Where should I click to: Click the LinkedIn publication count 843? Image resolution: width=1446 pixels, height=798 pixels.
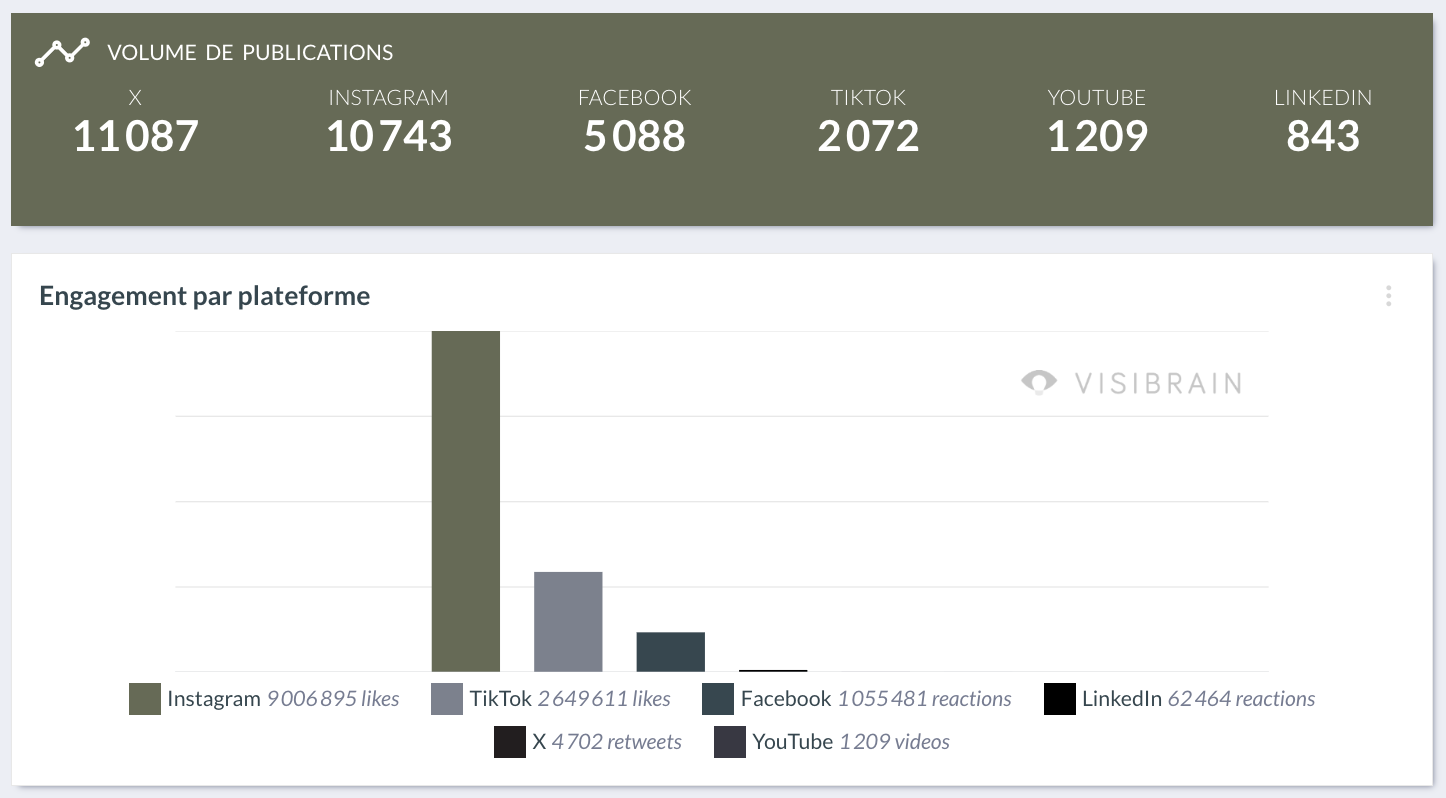pyautogui.click(x=1323, y=136)
